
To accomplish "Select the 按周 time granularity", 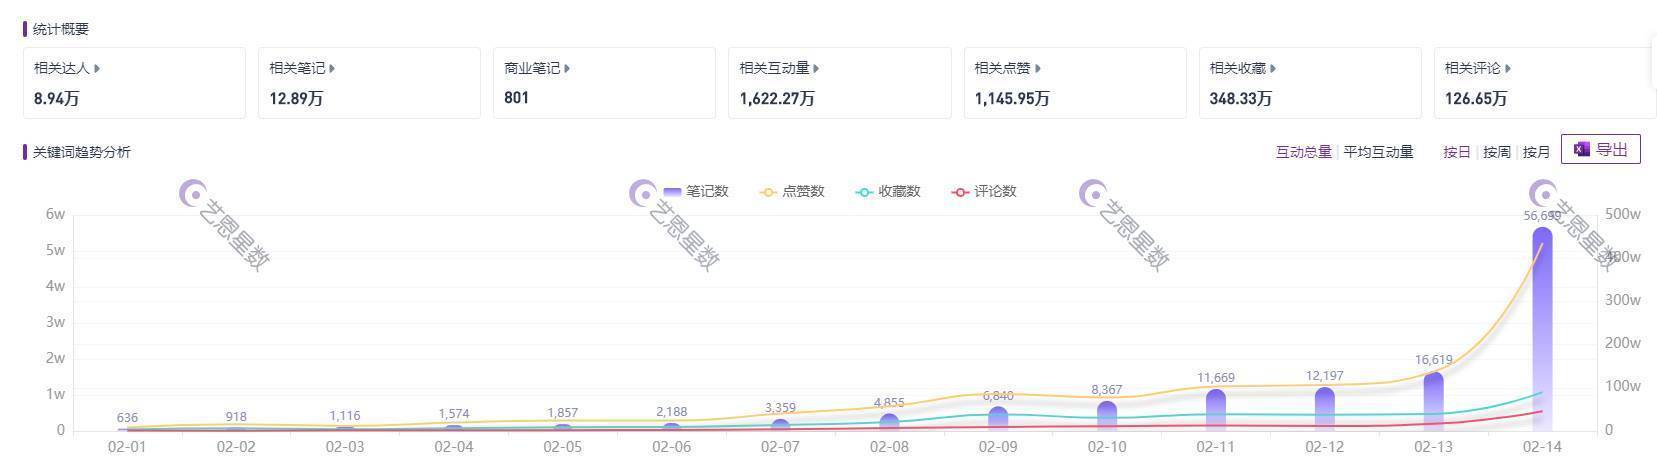I will click(1496, 152).
